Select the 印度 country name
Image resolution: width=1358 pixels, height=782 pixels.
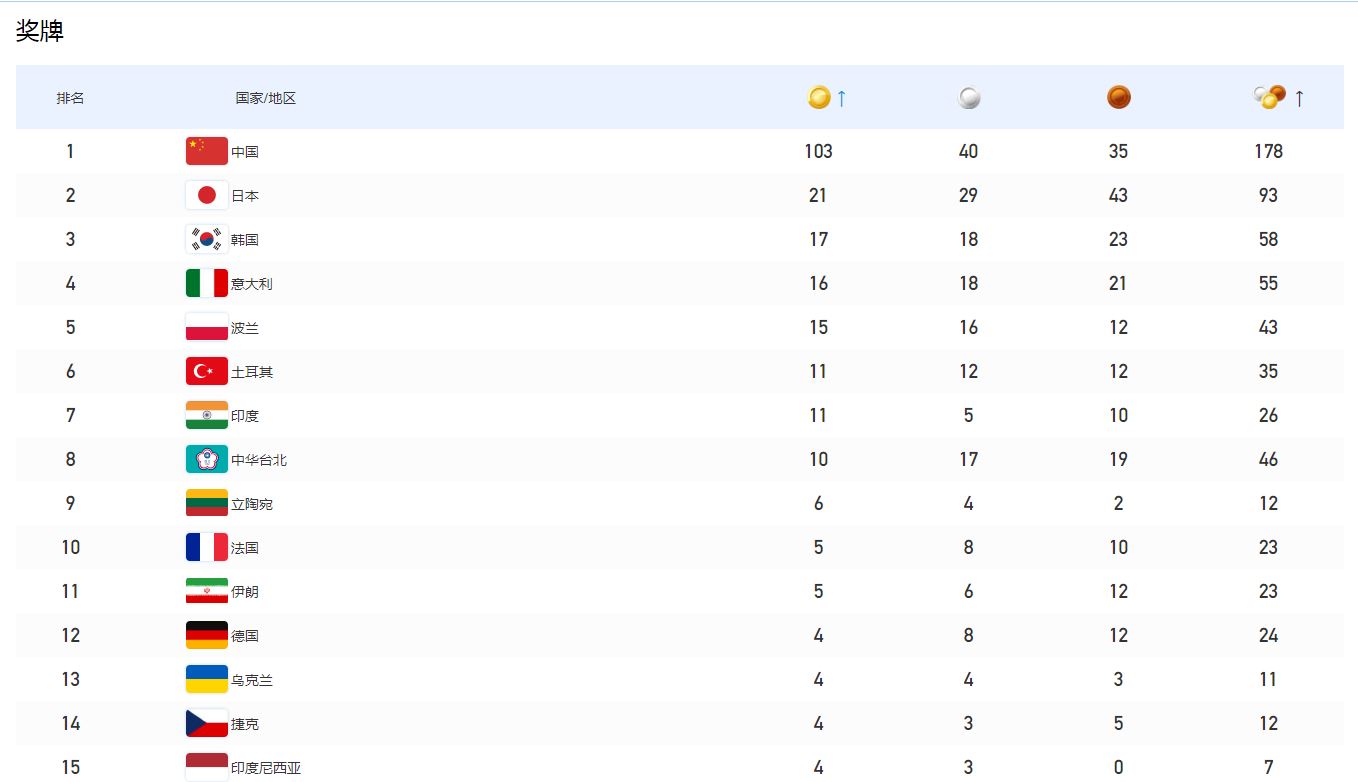click(245, 416)
